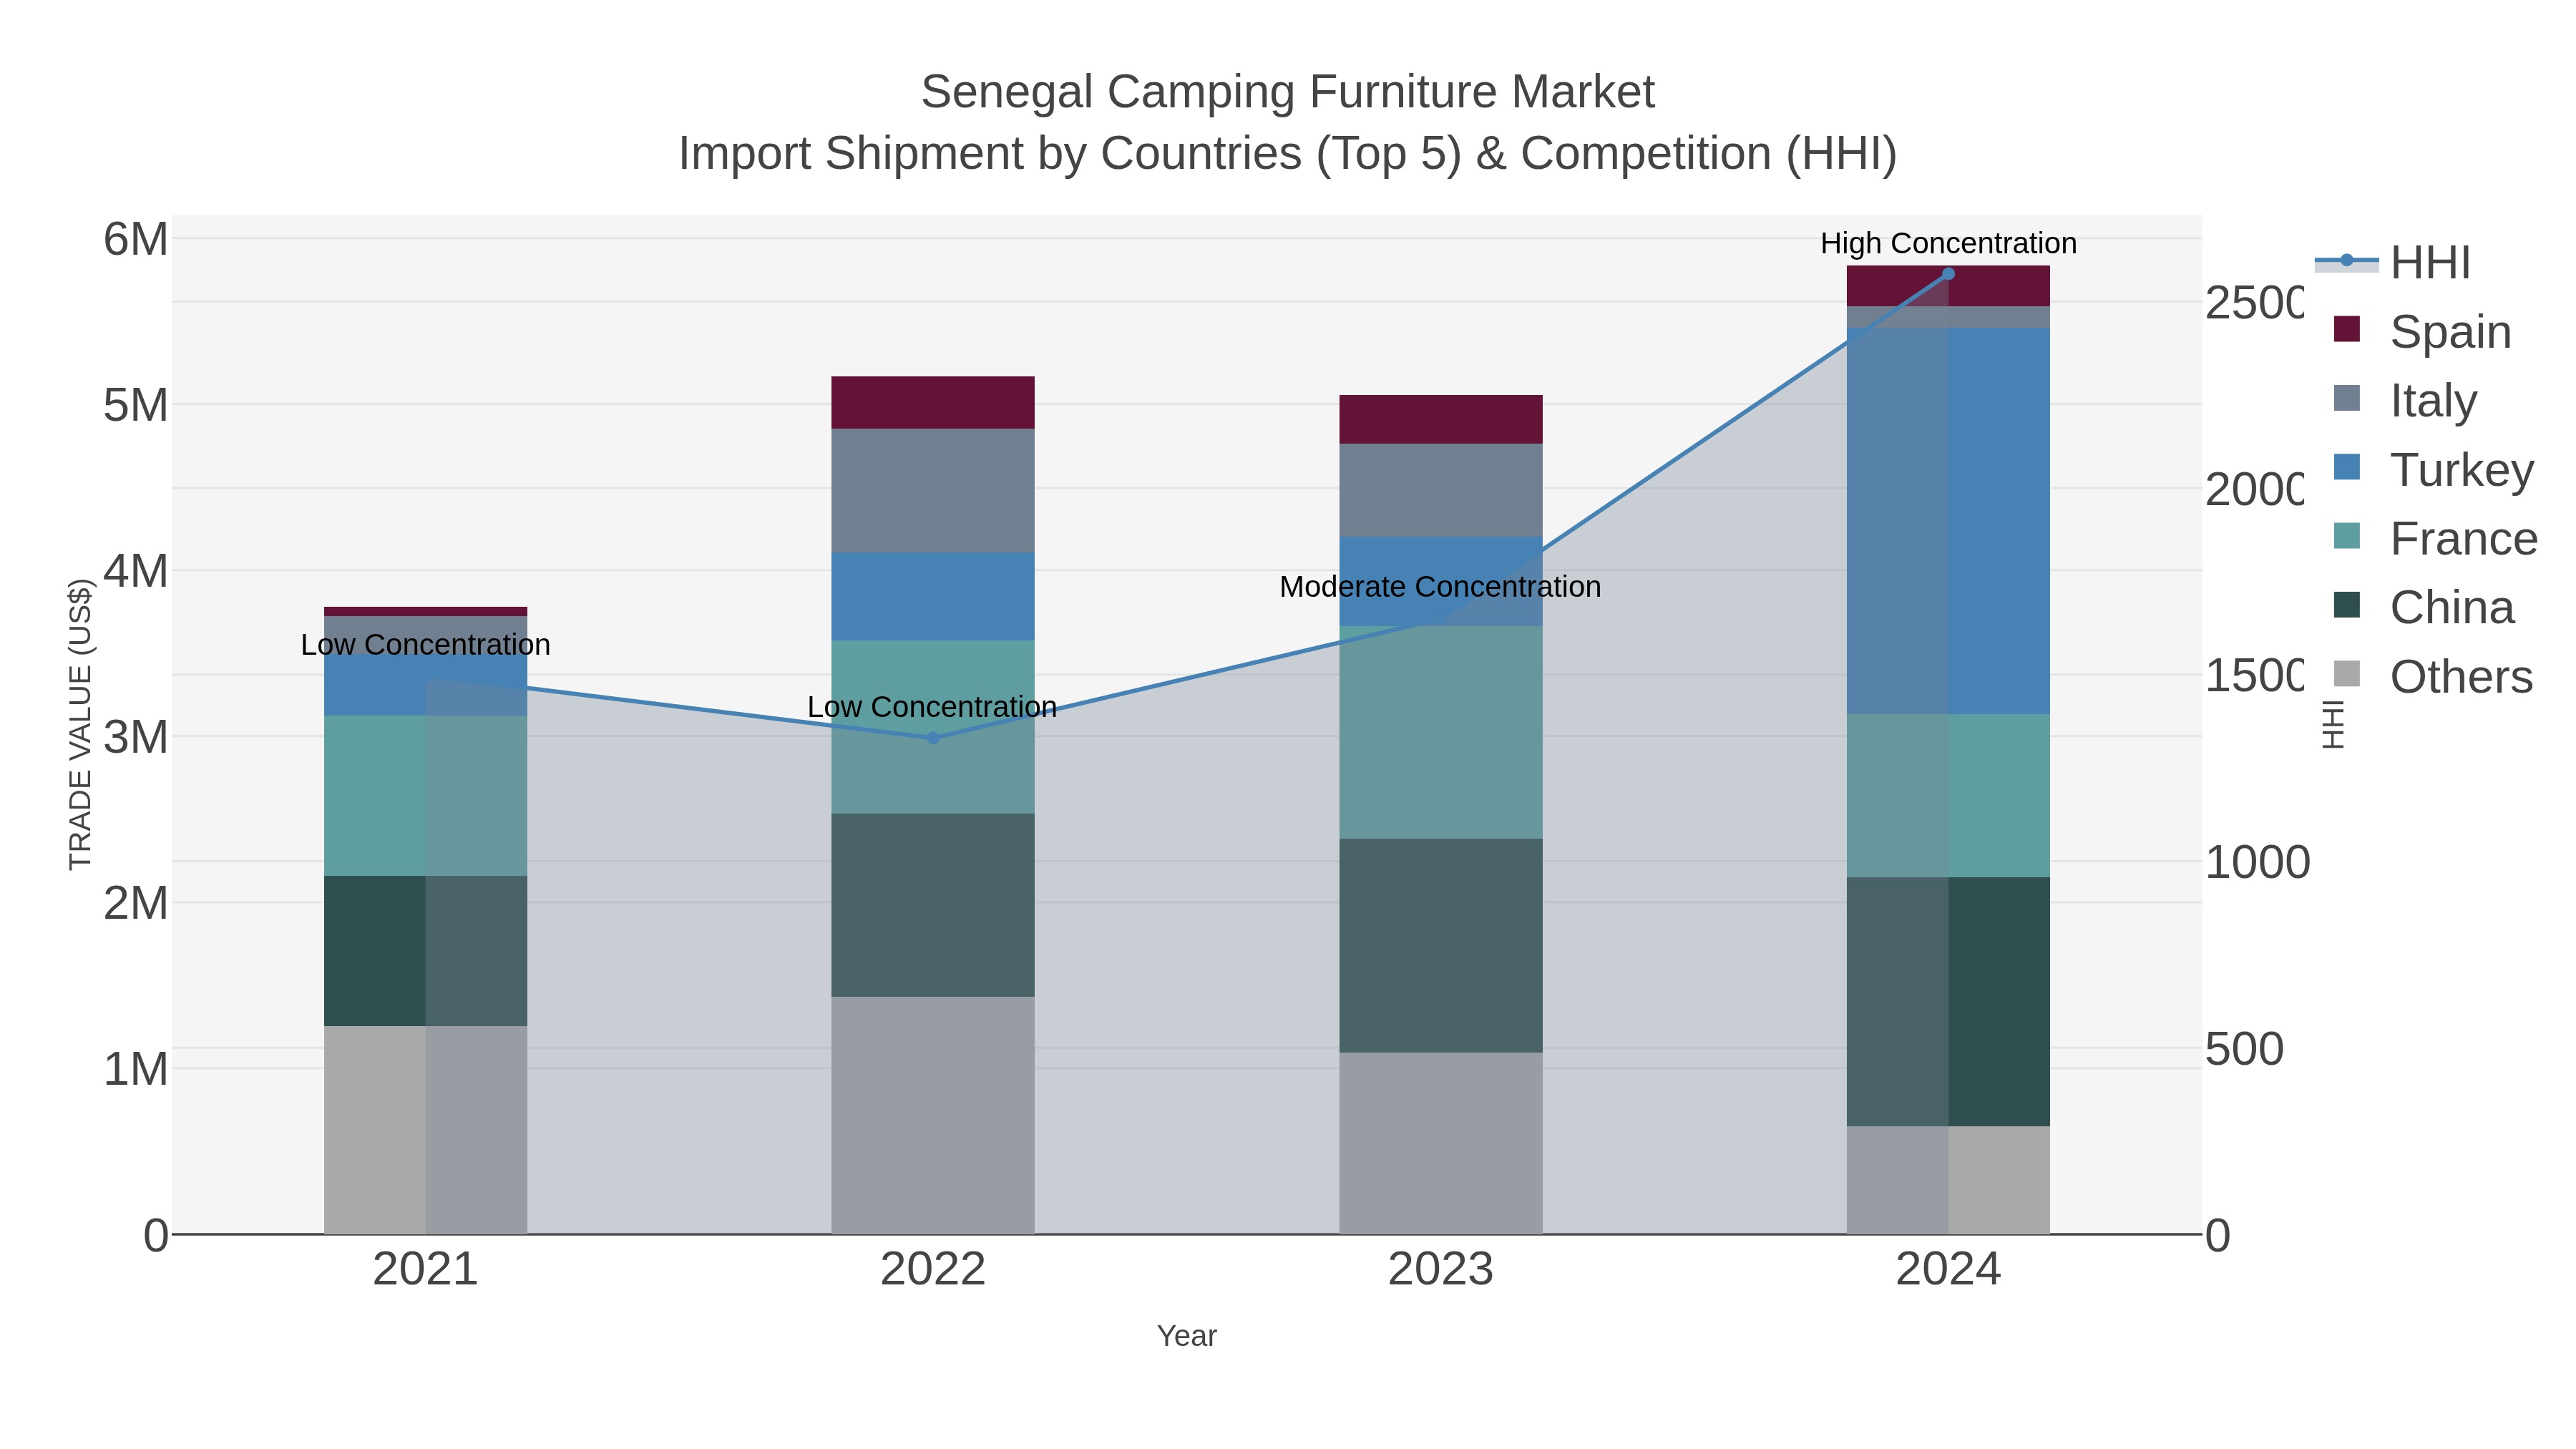Click the 2022 HHI data point marker

click(x=933, y=738)
